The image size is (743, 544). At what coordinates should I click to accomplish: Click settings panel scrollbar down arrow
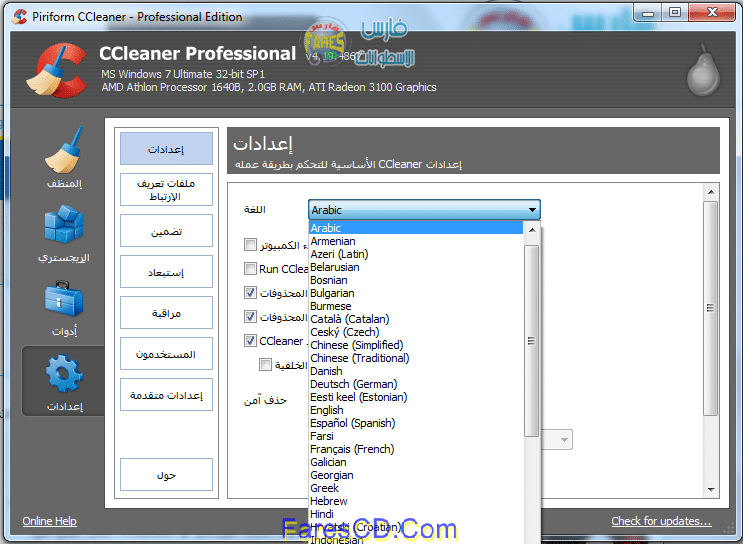(x=711, y=490)
